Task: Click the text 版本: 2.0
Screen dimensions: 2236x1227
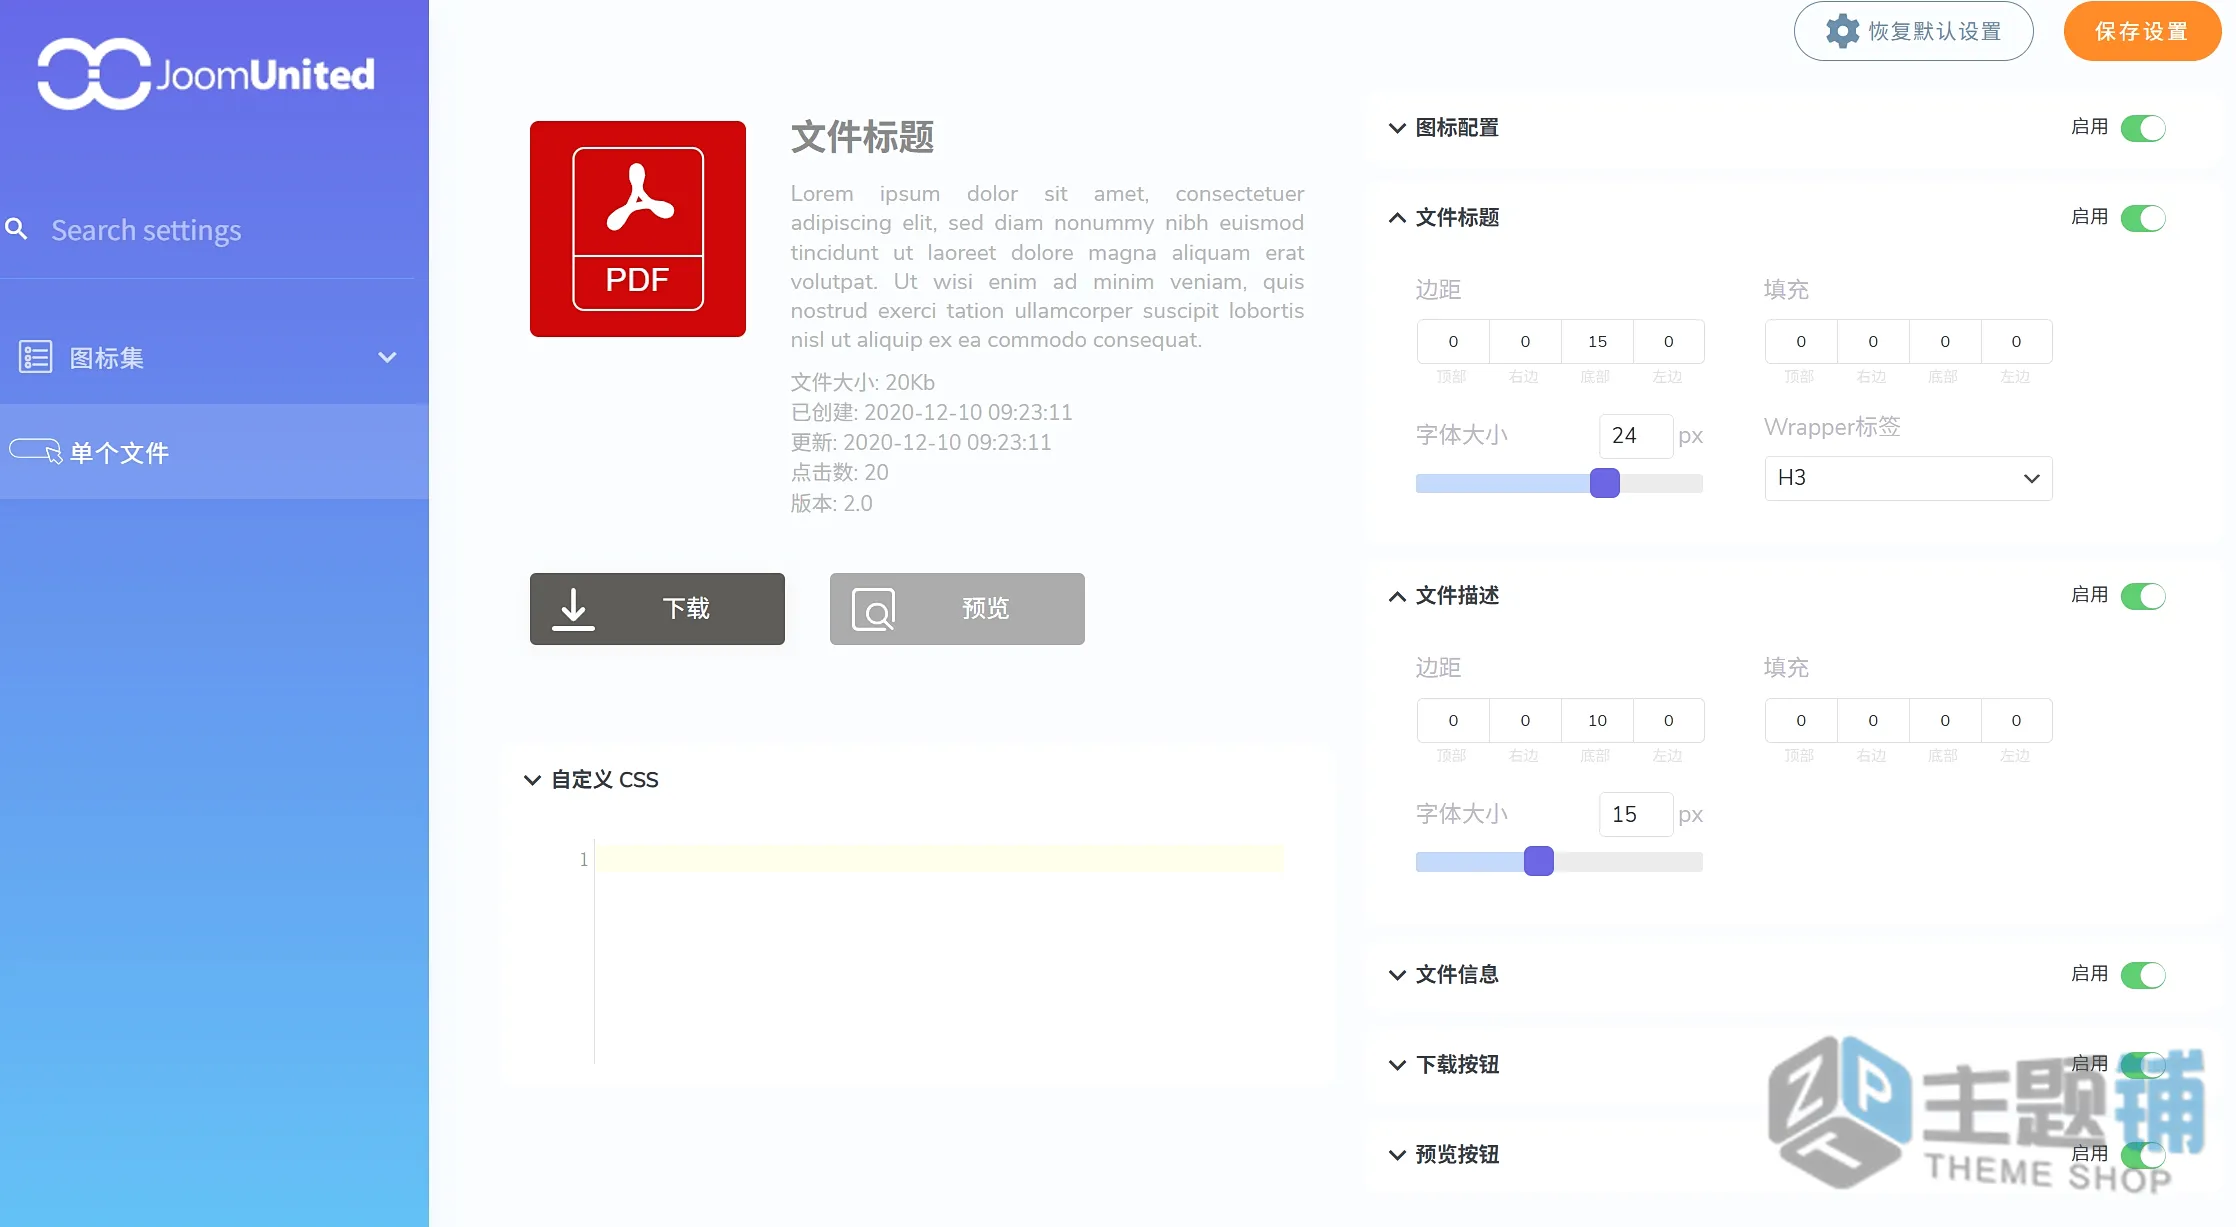Action: click(x=831, y=504)
